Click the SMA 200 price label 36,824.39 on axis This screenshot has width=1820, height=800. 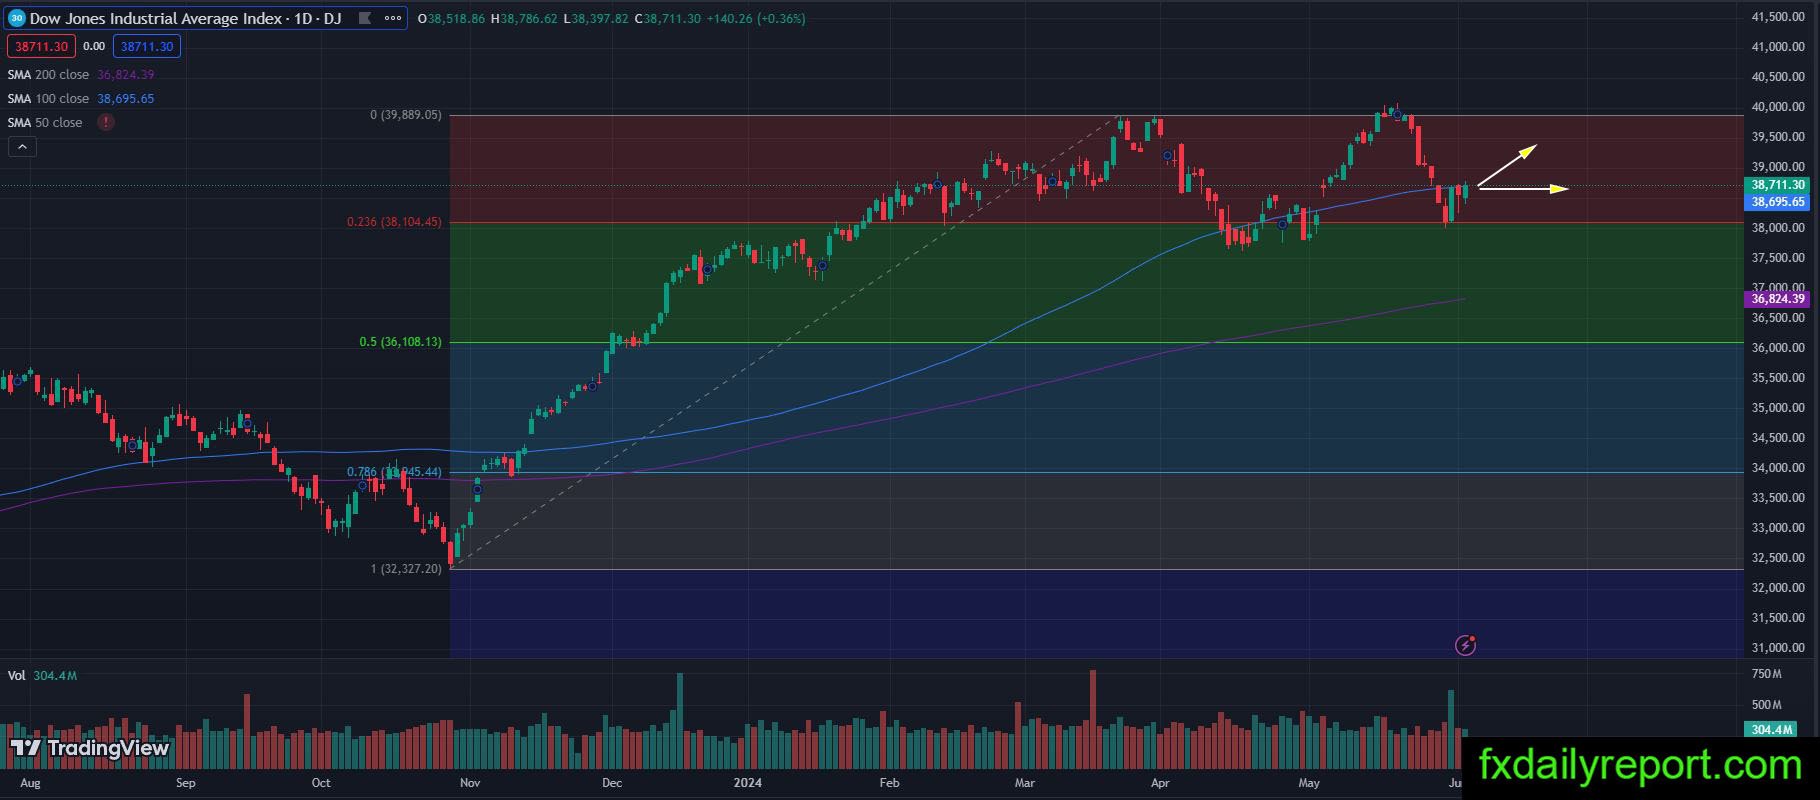[1779, 298]
